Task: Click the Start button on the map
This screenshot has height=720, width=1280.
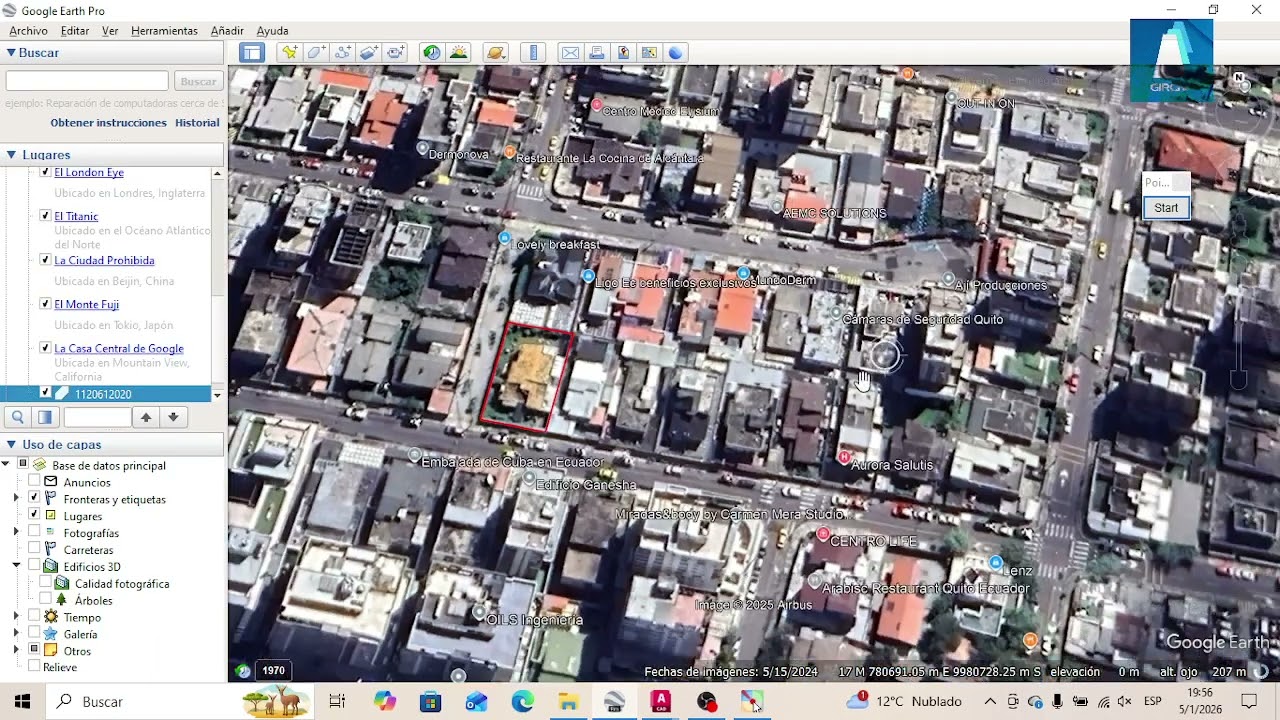Action: [x=1166, y=208]
